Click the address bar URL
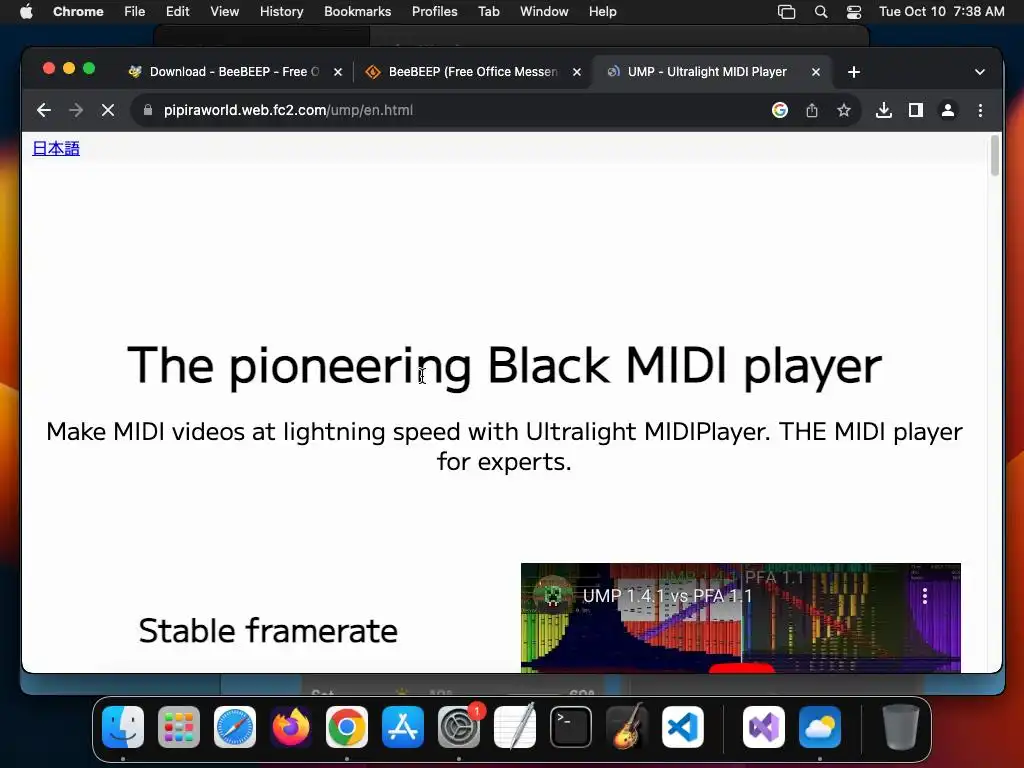 pos(288,110)
